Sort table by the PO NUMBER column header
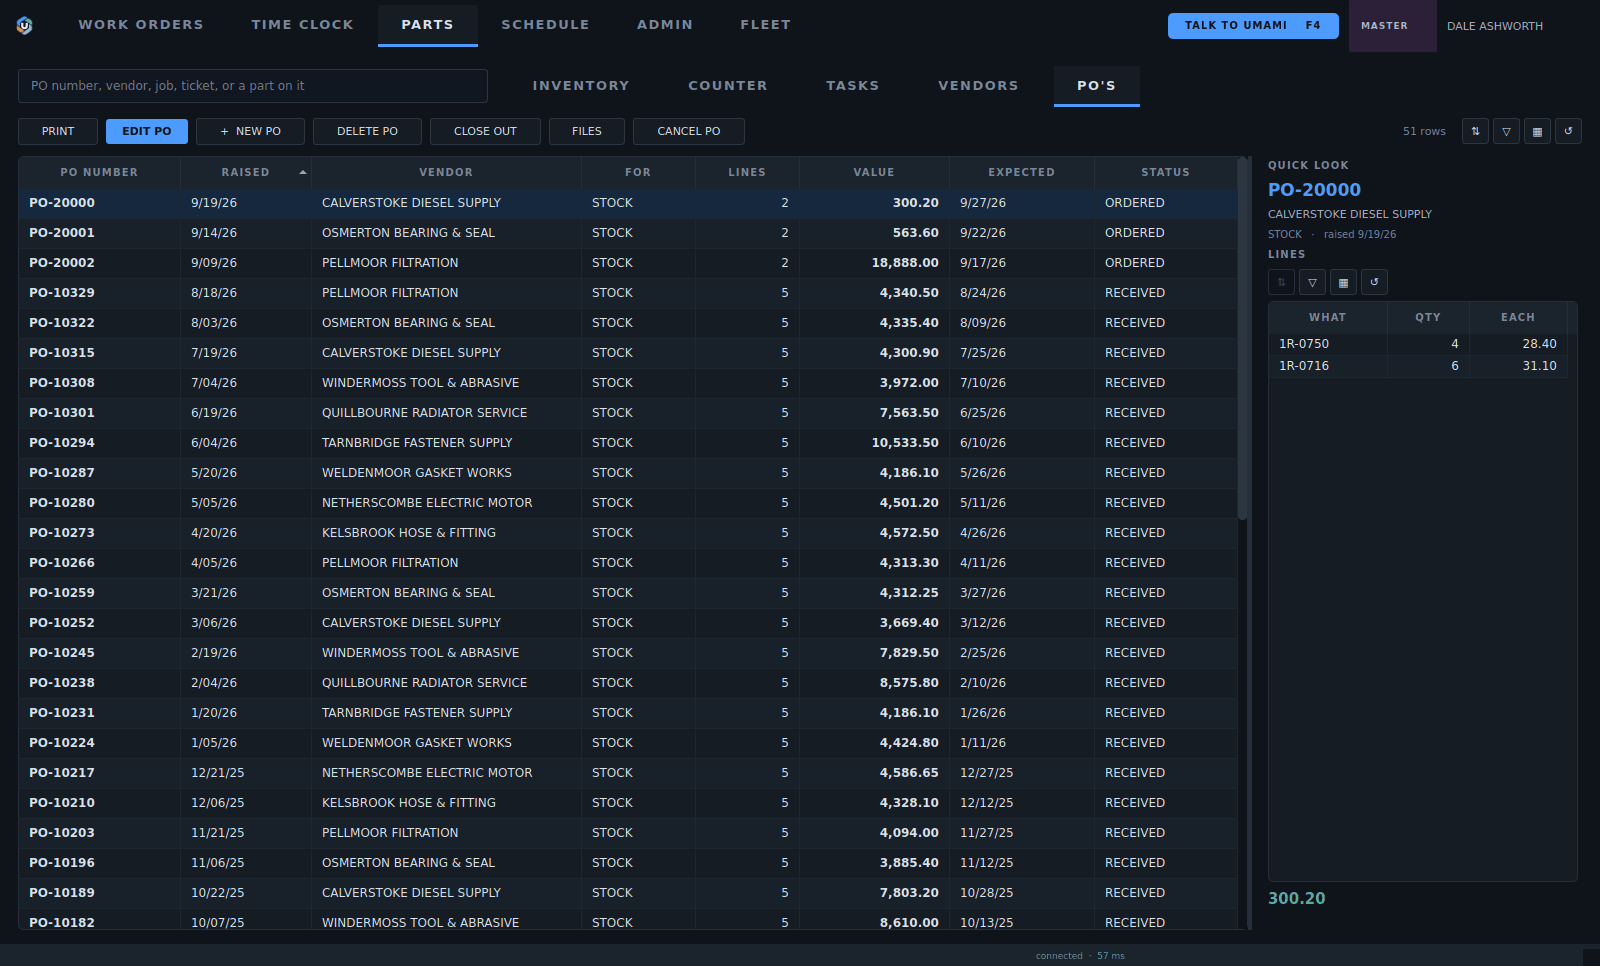Image resolution: width=1600 pixels, height=966 pixels. coord(99,172)
